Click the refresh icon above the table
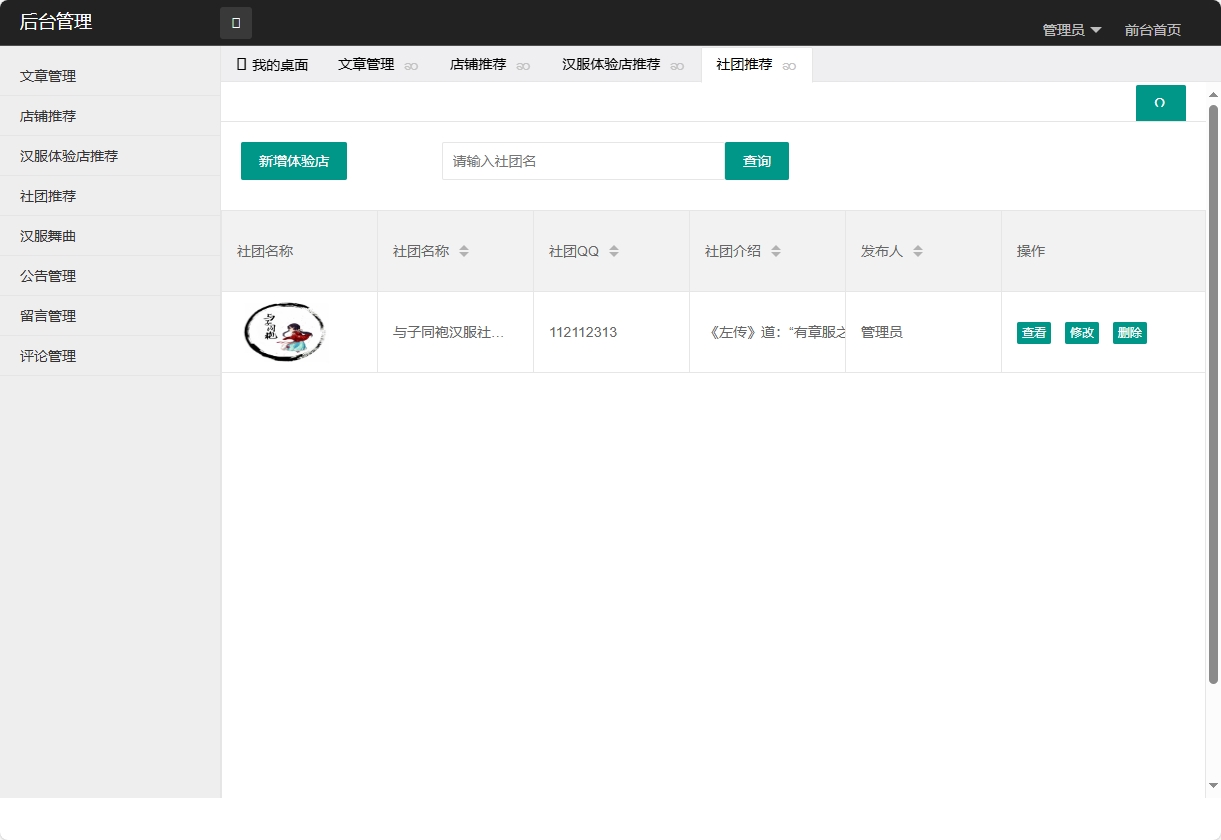Screen dimensions: 1221x840 (x=1160, y=102)
